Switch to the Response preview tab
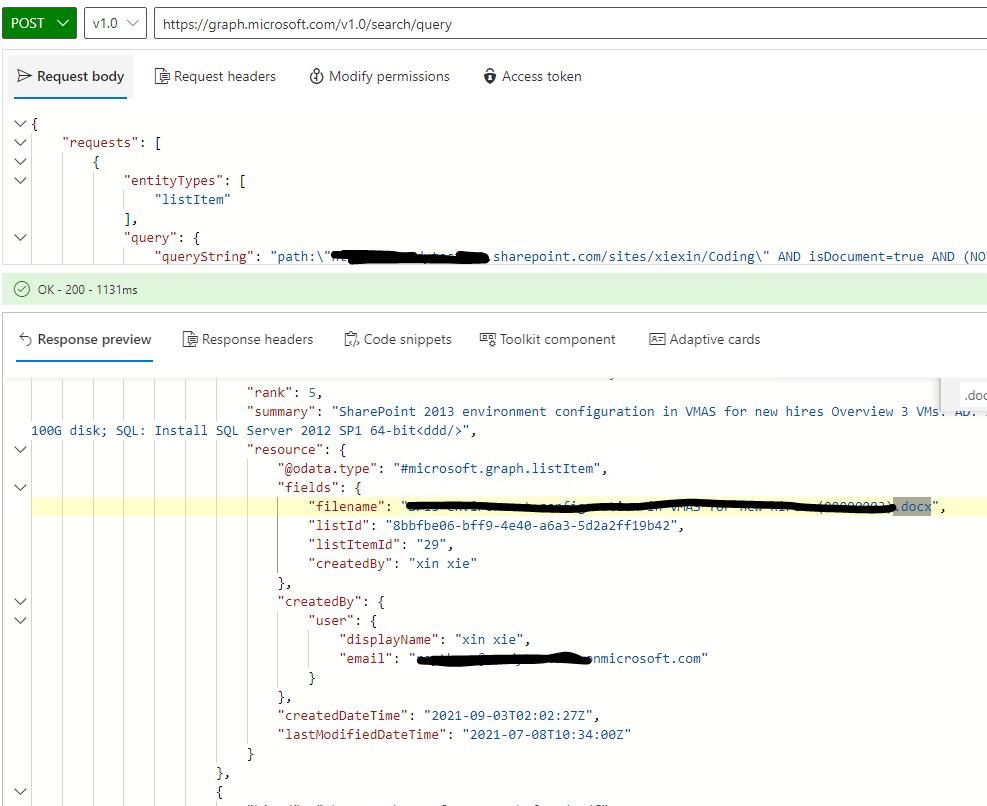Viewport: 987px width, 806px height. pos(84,339)
